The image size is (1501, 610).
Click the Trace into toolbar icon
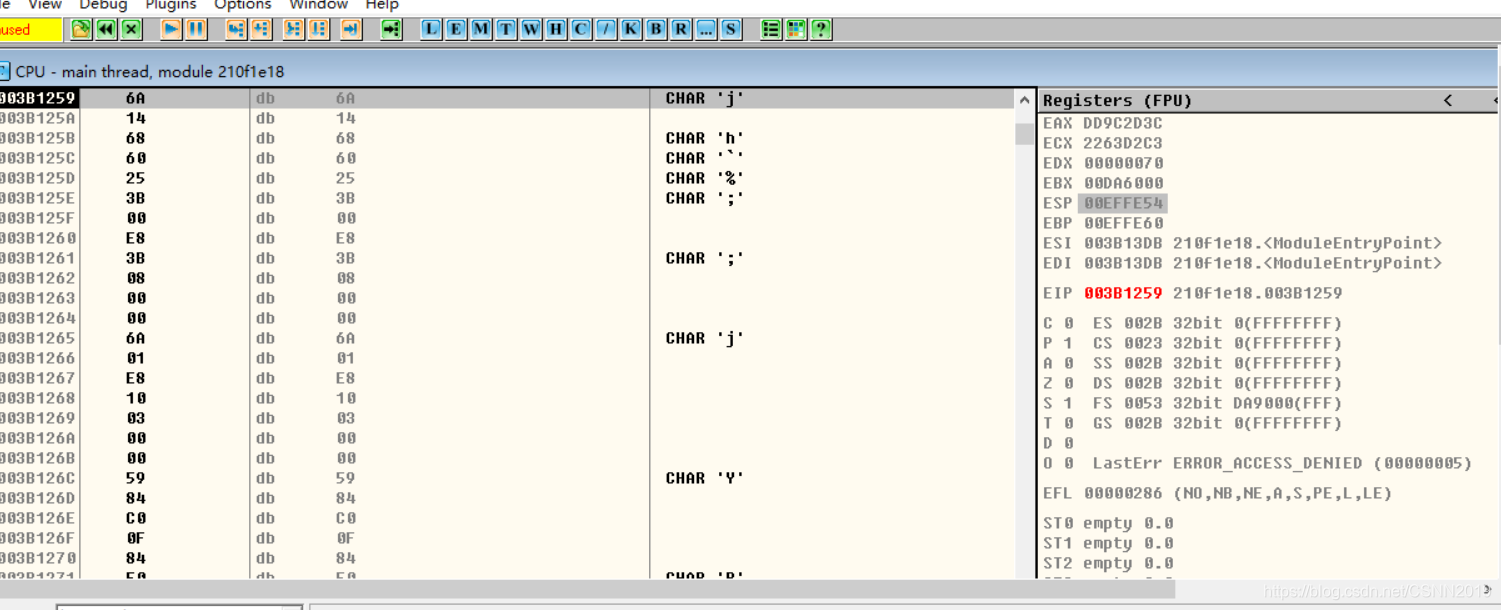[x=293, y=29]
